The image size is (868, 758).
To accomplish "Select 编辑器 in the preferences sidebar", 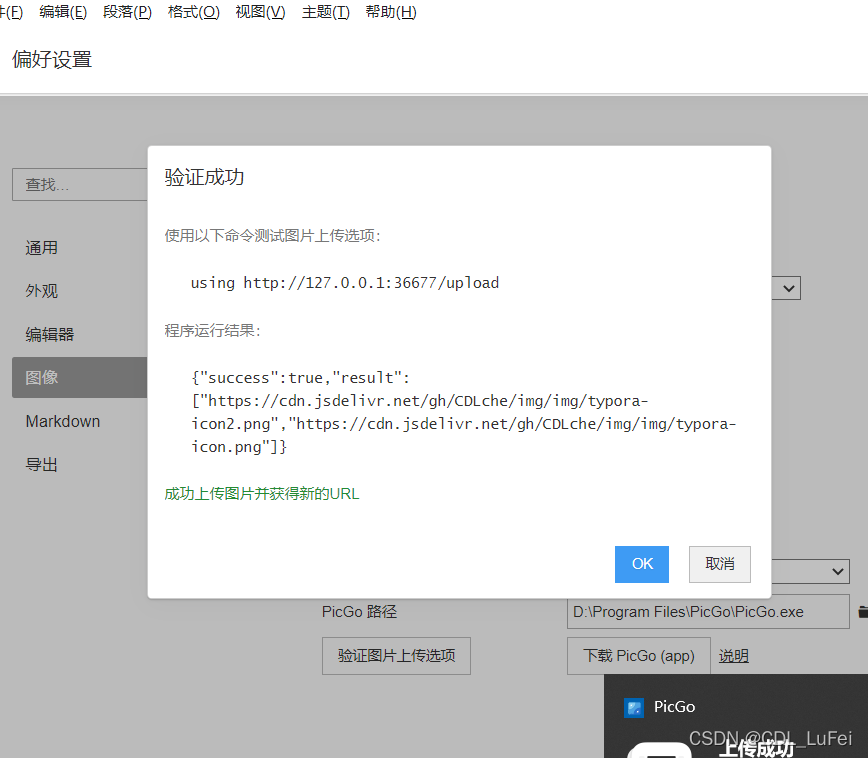I will [50, 334].
